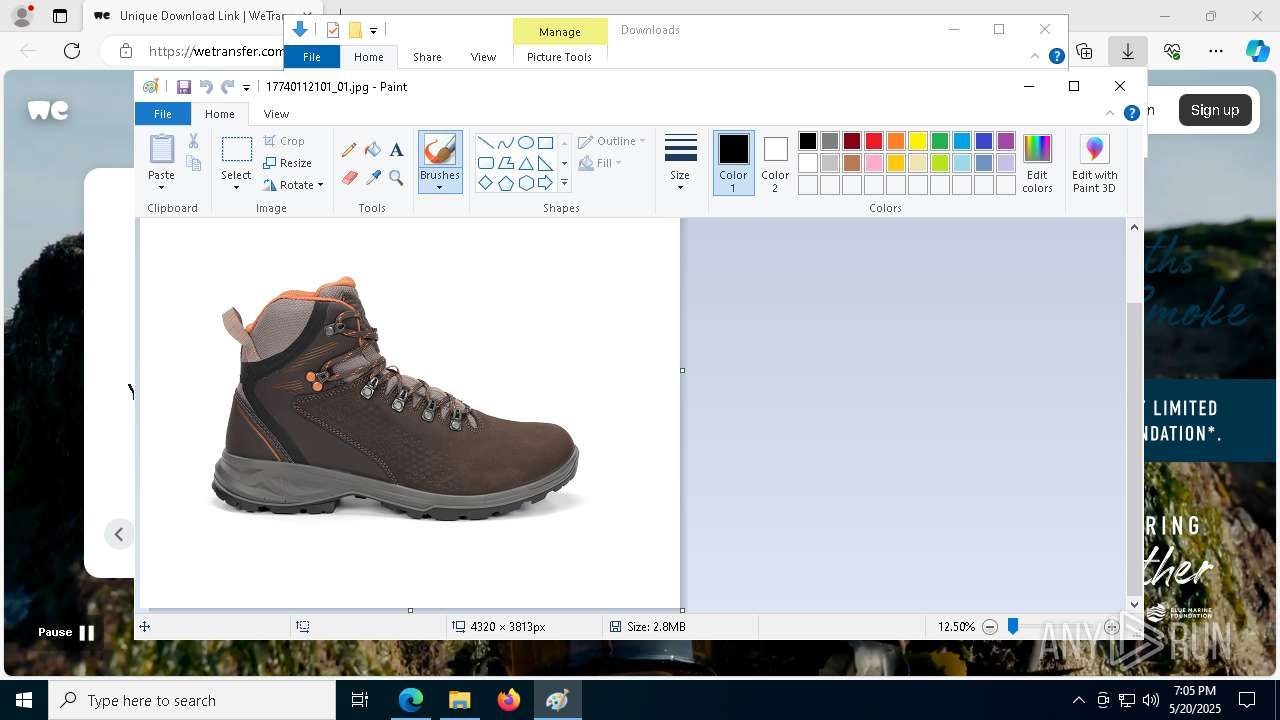Image resolution: width=1280 pixels, height=720 pixels.
Task: Select the Eraser tool
Action: coord(349,178)
